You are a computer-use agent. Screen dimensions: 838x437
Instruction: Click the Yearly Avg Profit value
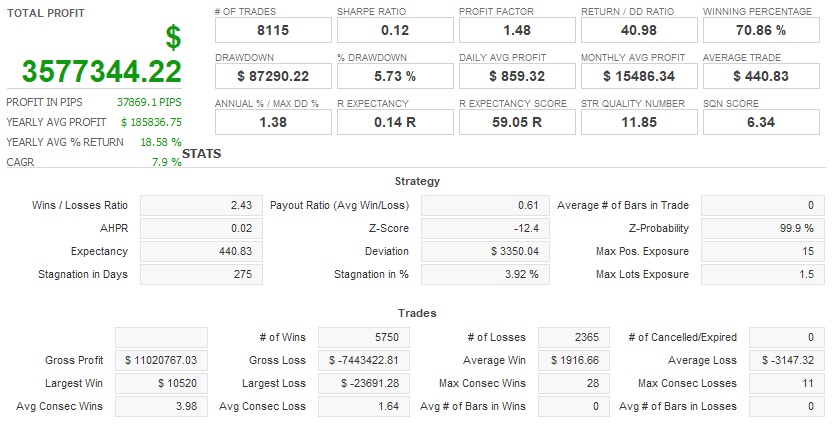click(x=150, y=122)
